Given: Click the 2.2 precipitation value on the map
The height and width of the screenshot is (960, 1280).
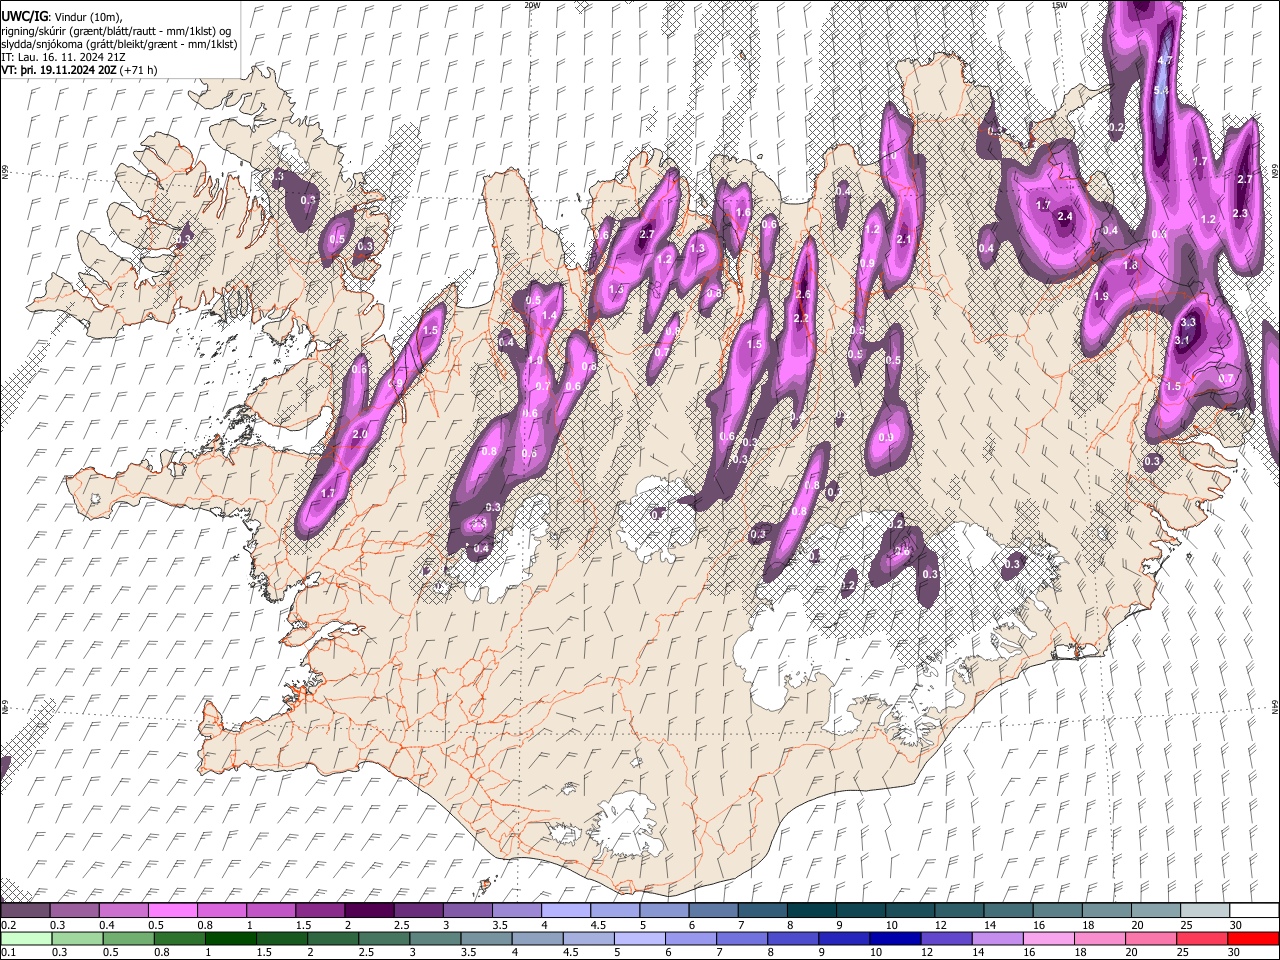Looking at the screenshot, I should tap(800, 318).
